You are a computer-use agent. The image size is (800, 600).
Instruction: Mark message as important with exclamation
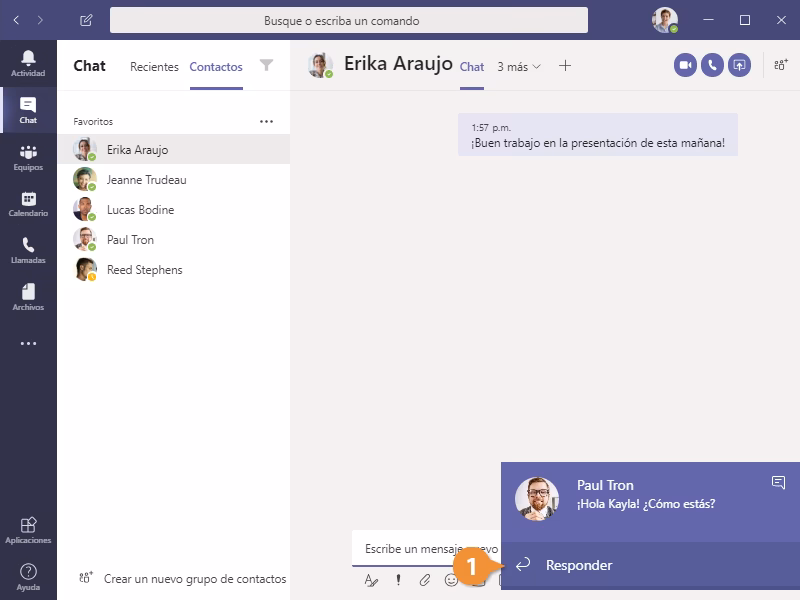tap(398, 580)
